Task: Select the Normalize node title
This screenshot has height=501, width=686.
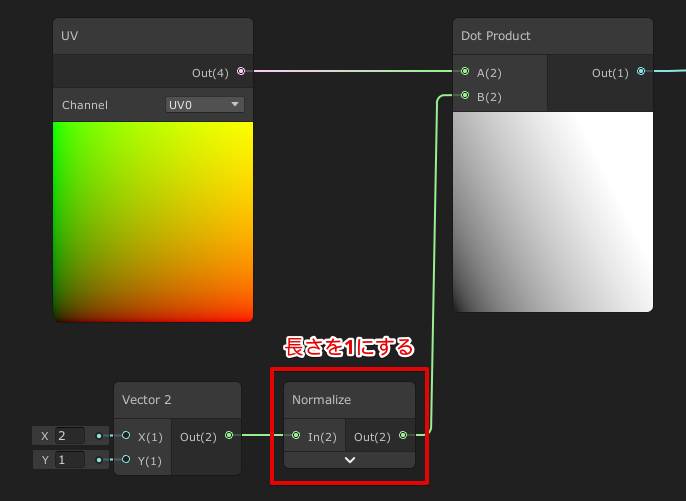Action: [x=321, y=400]
